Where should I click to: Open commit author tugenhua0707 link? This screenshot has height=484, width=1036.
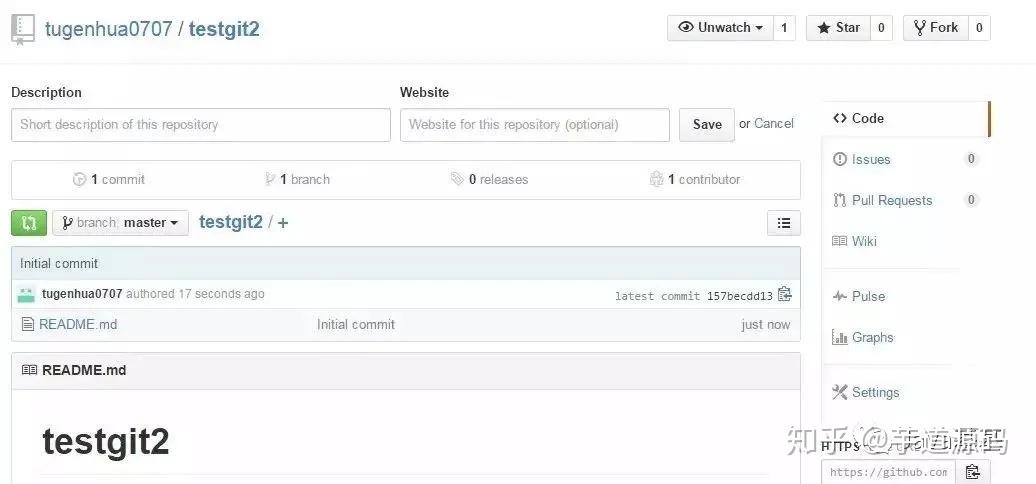tap(82, 294)
